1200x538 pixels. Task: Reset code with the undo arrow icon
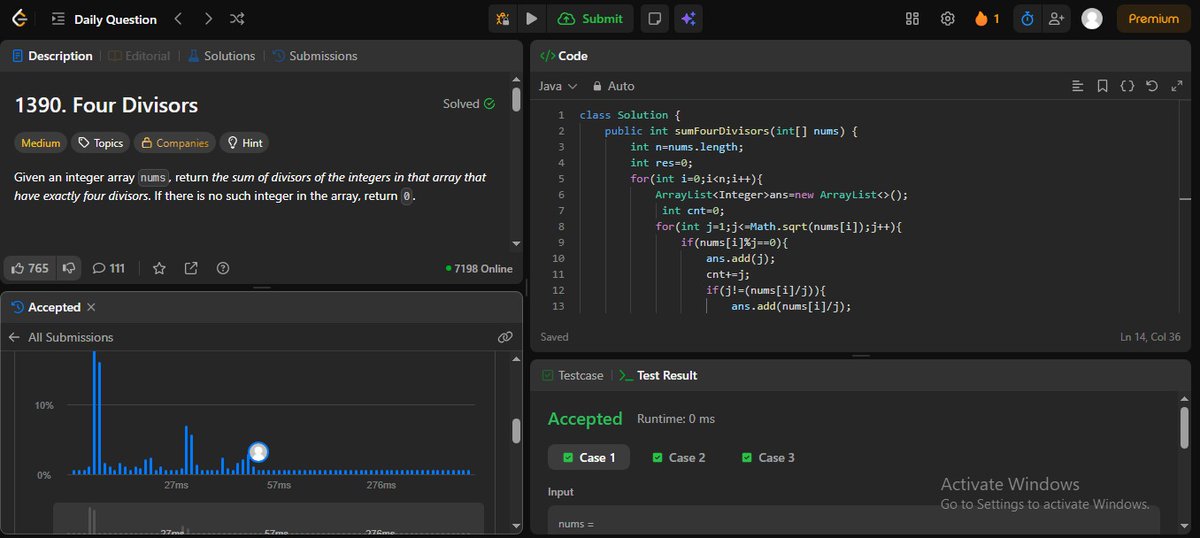(x=1152, y=86)
